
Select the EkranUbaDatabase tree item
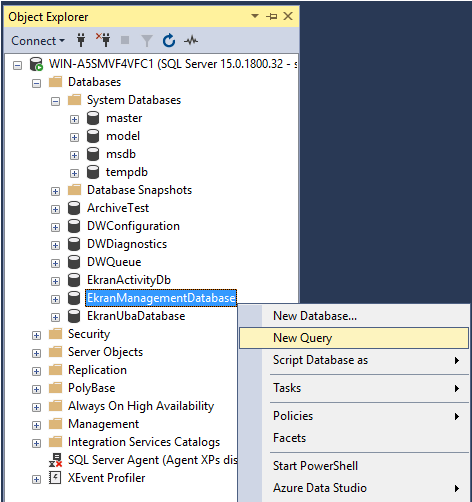click(136, 316)
